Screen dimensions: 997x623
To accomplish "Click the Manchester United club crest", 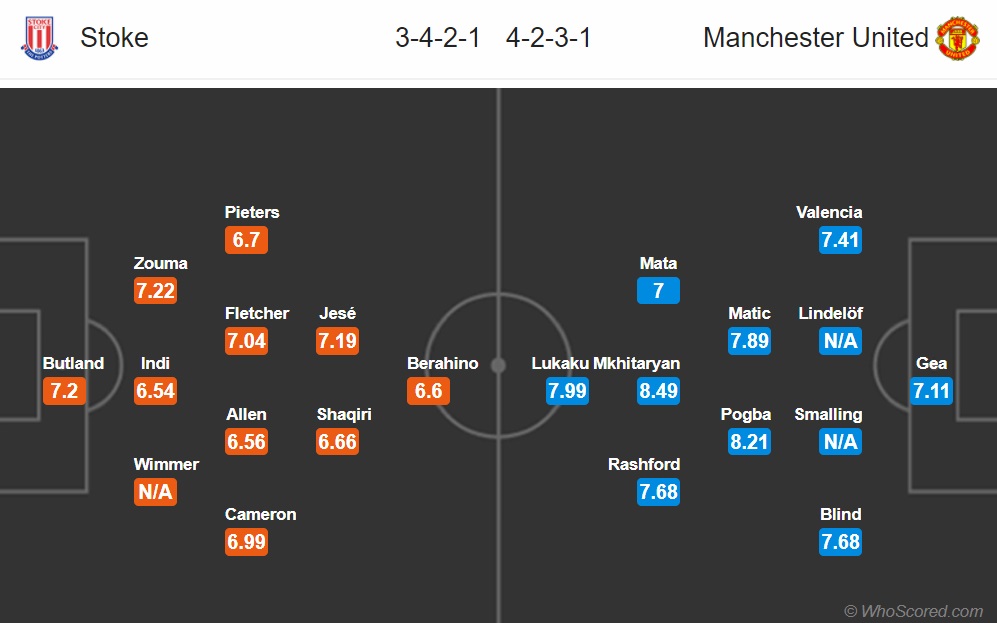I will [958, 38].
